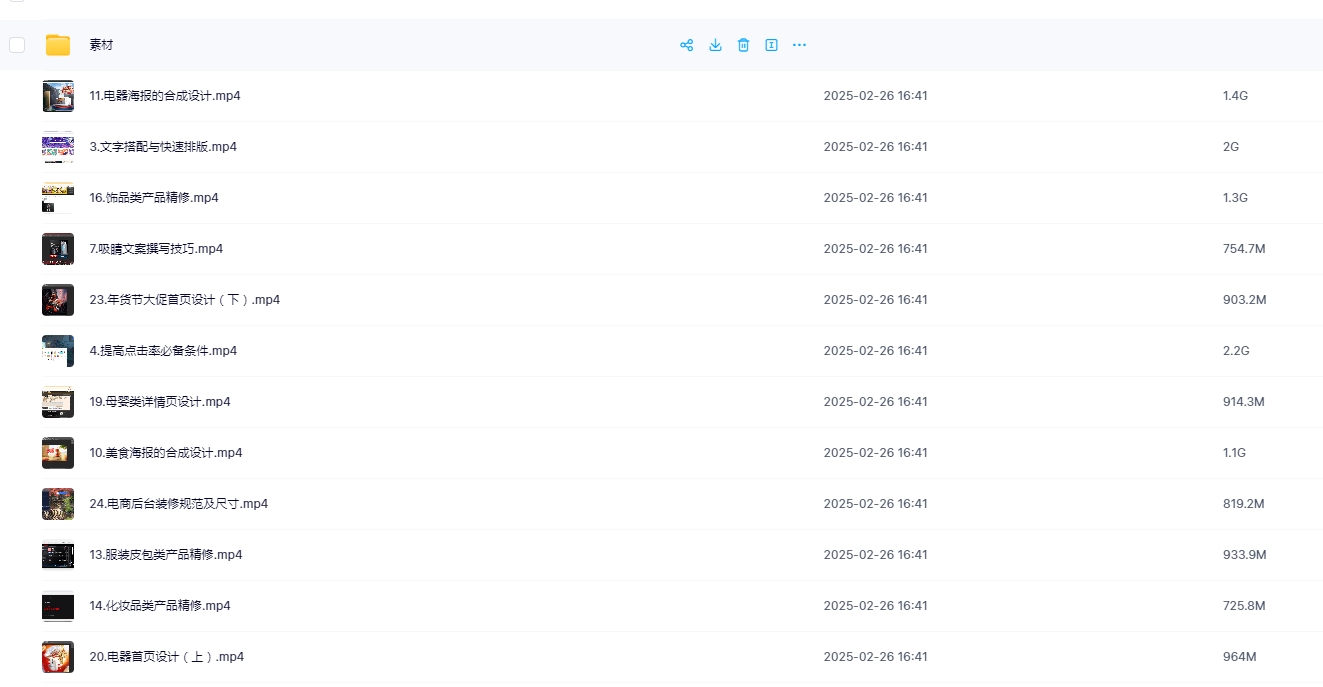Open 13.服装皮包类产品精修.mp4
The image size is (1323, 687).
(166, 555)
